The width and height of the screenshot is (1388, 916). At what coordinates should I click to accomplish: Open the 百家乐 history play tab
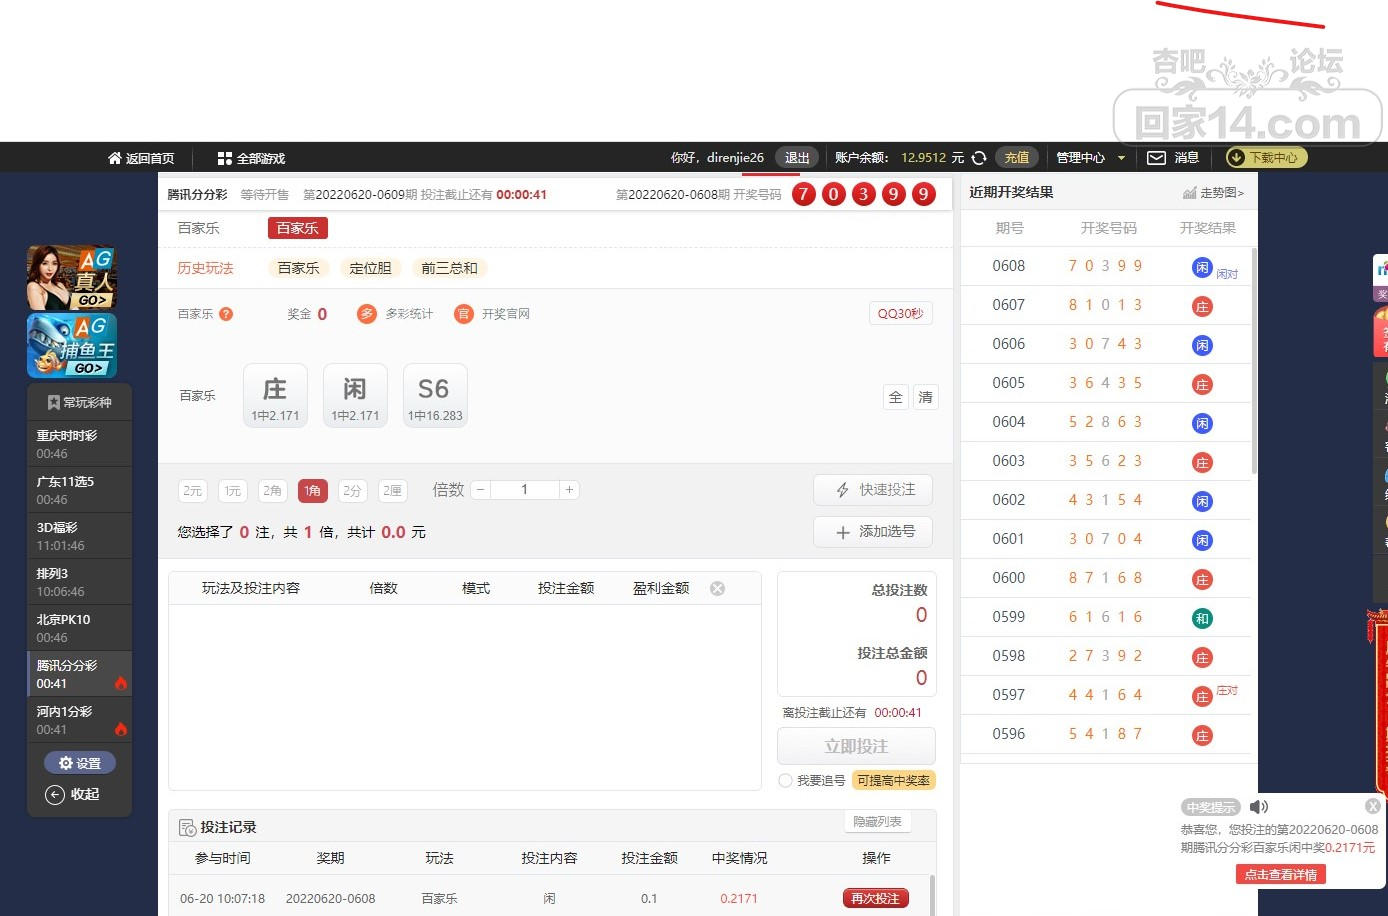(x=299, y=268)
